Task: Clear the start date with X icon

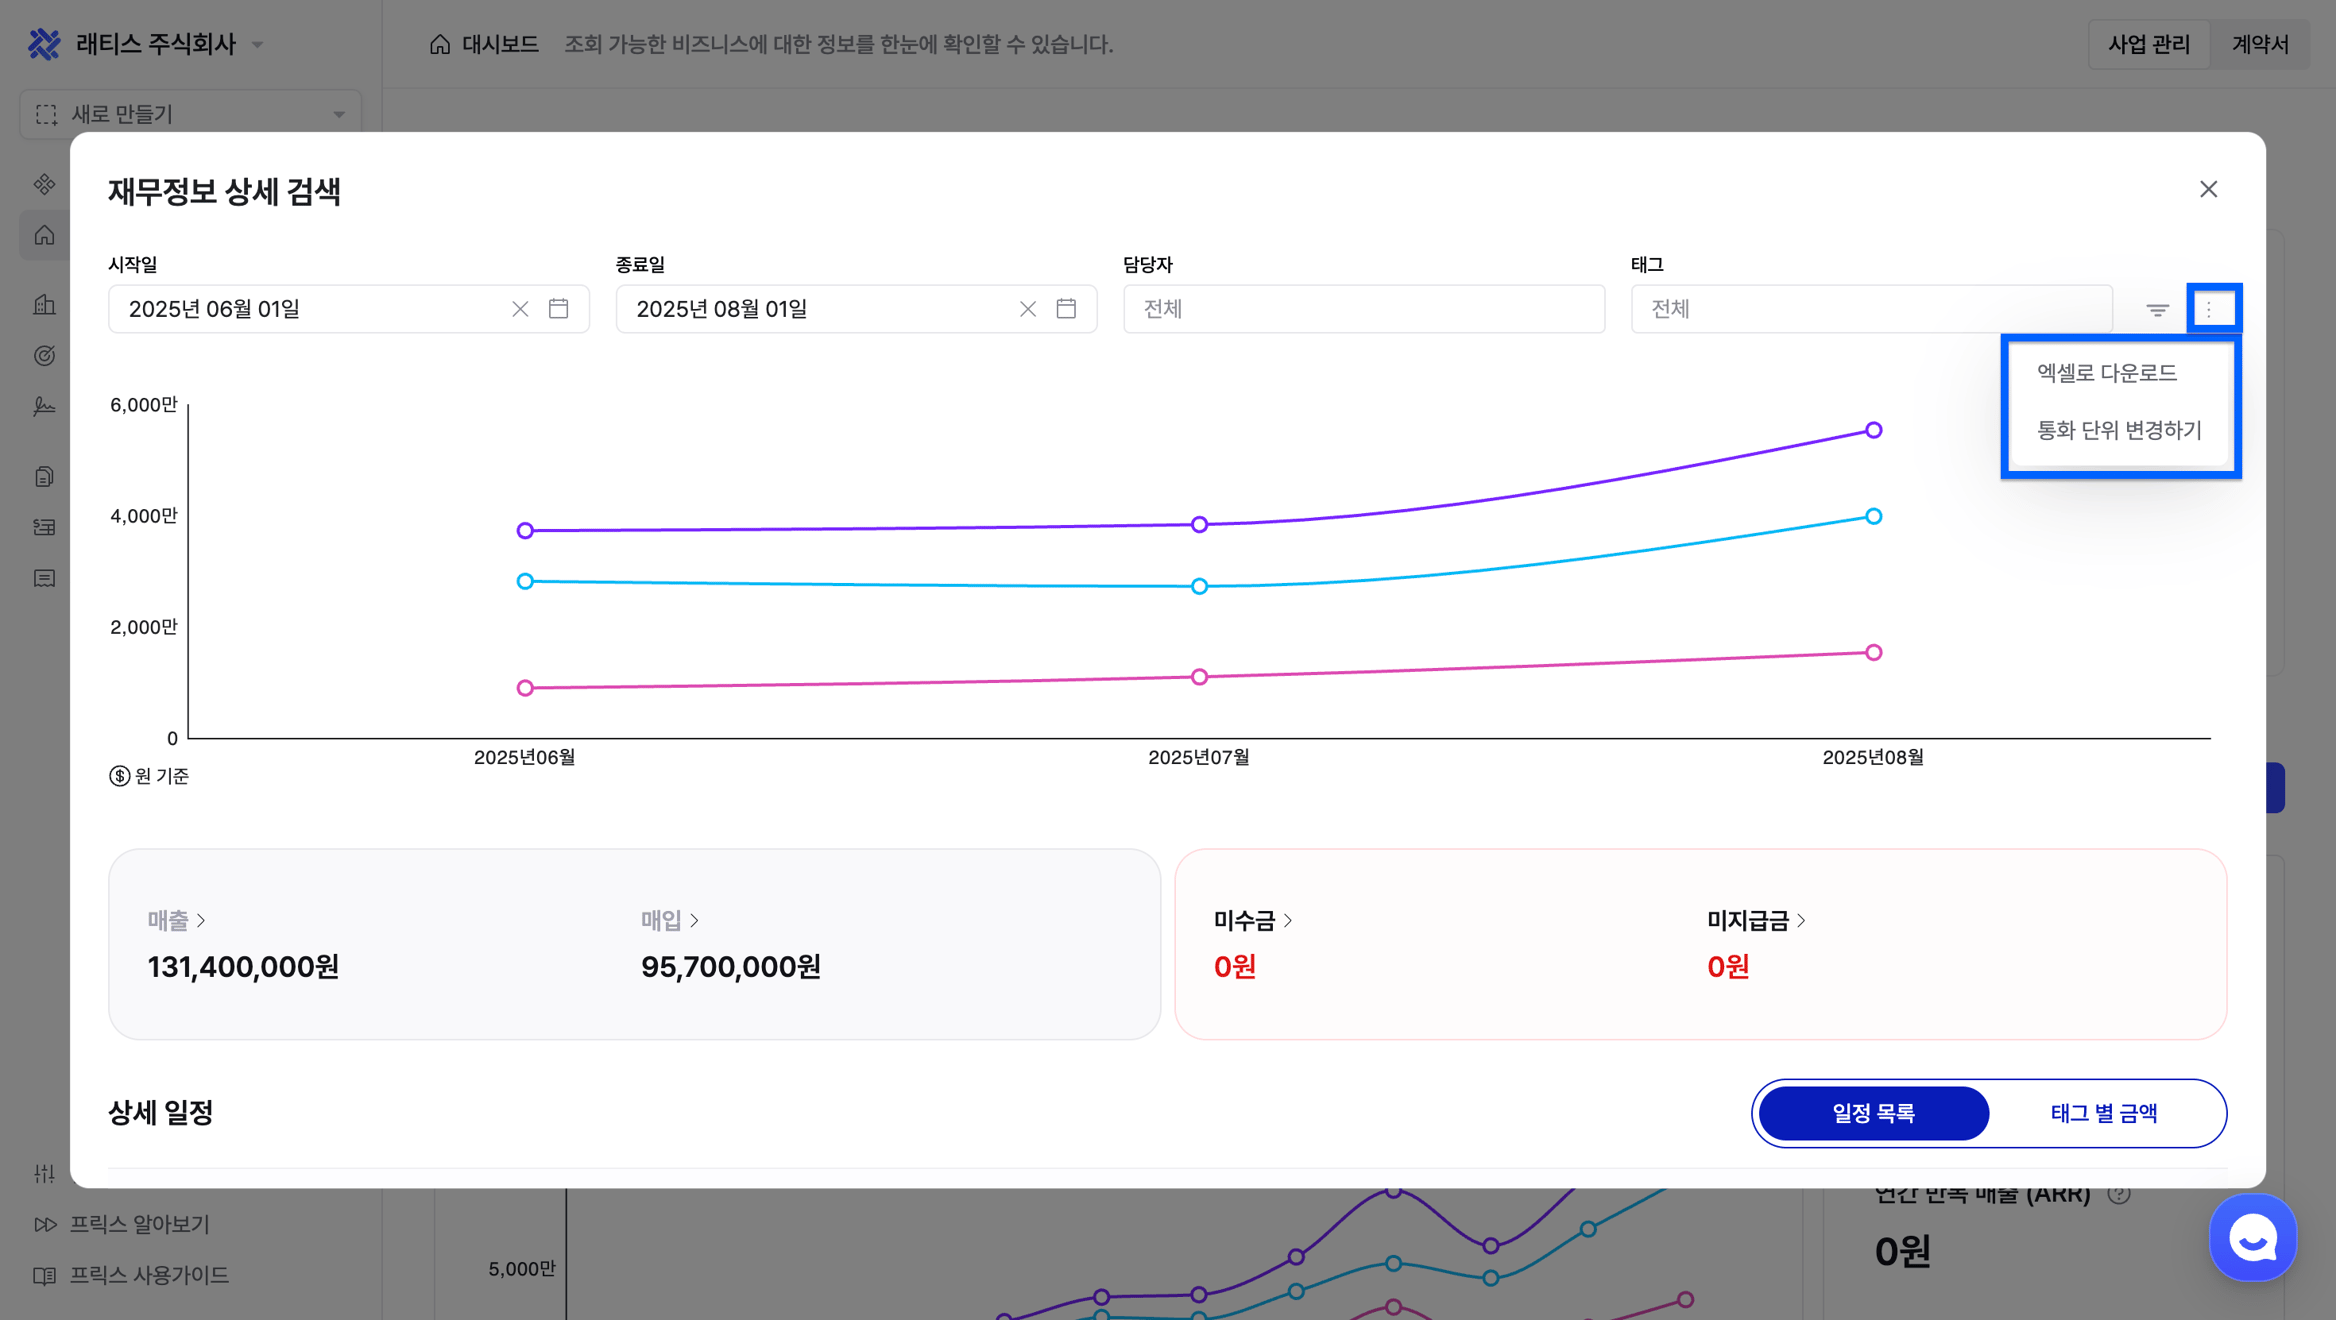Action: 520,309
